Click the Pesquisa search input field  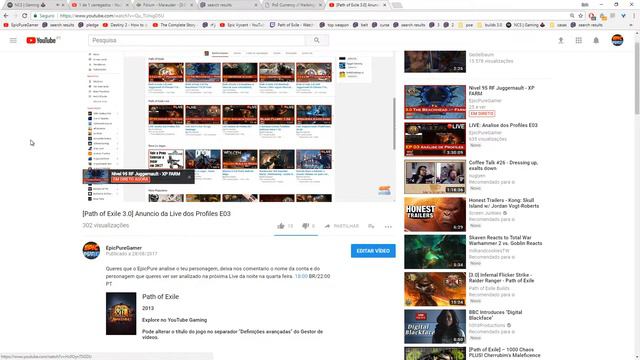tap(196, 40)
